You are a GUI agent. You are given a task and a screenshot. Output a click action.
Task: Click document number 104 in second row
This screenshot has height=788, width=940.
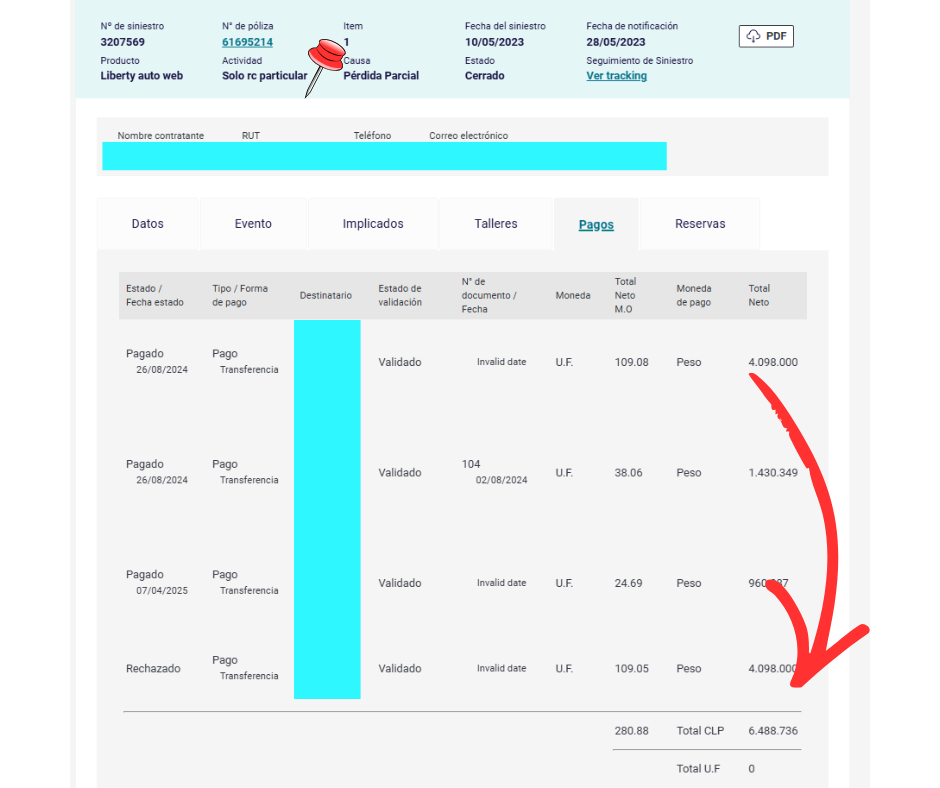[x=471, y=464]
